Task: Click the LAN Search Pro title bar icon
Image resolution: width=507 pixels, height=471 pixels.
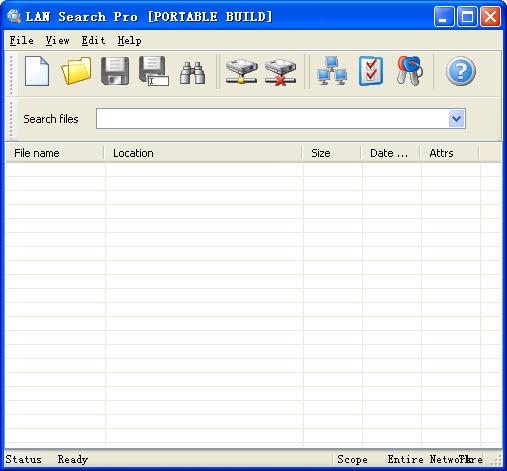Action: 14,16
